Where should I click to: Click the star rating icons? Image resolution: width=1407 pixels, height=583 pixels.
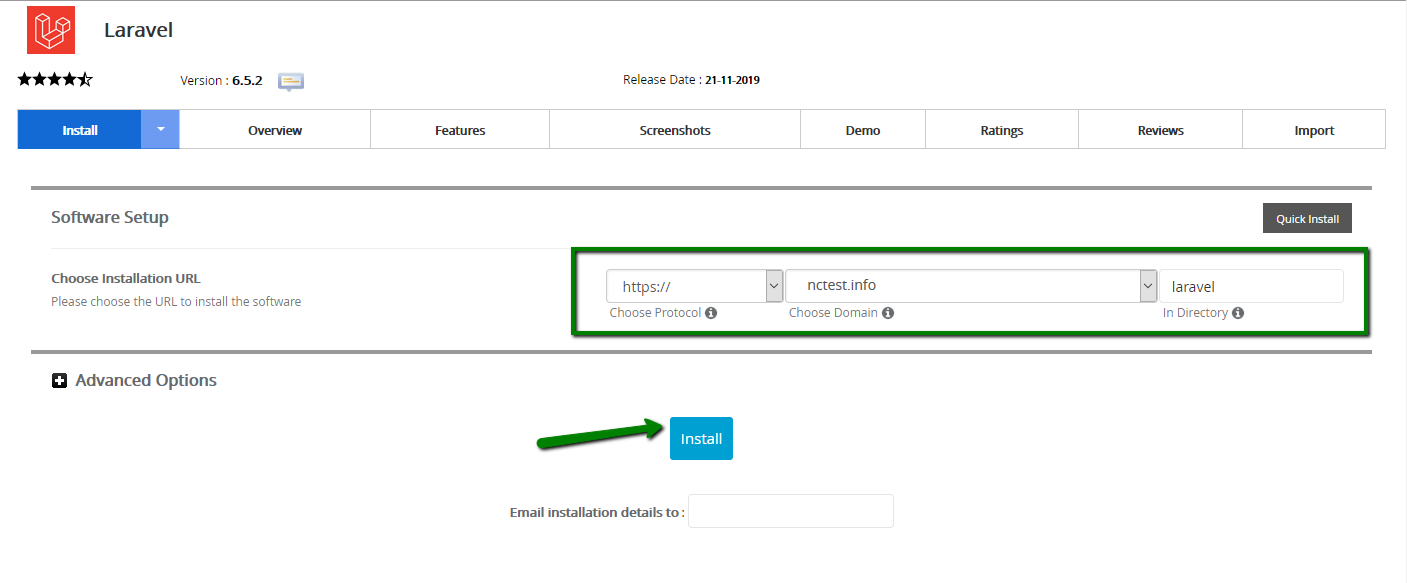coord(55,80)
